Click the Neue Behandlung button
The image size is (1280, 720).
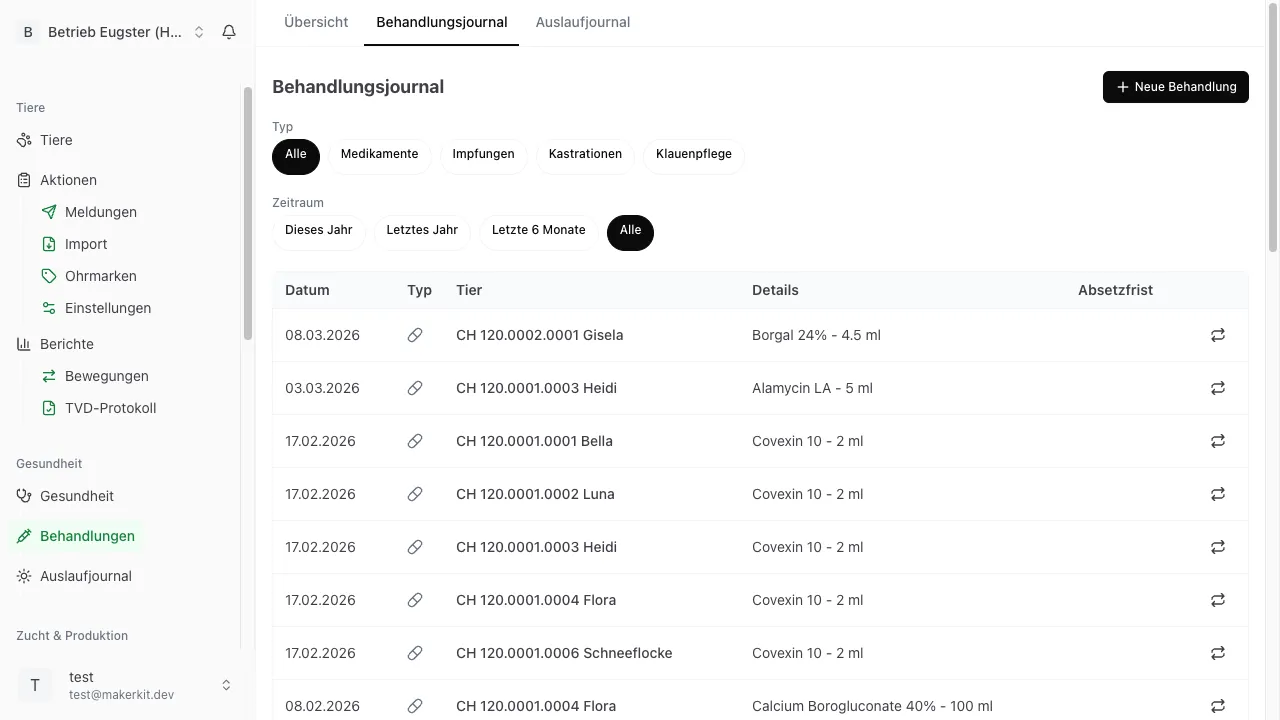[x=1175, y=87]
